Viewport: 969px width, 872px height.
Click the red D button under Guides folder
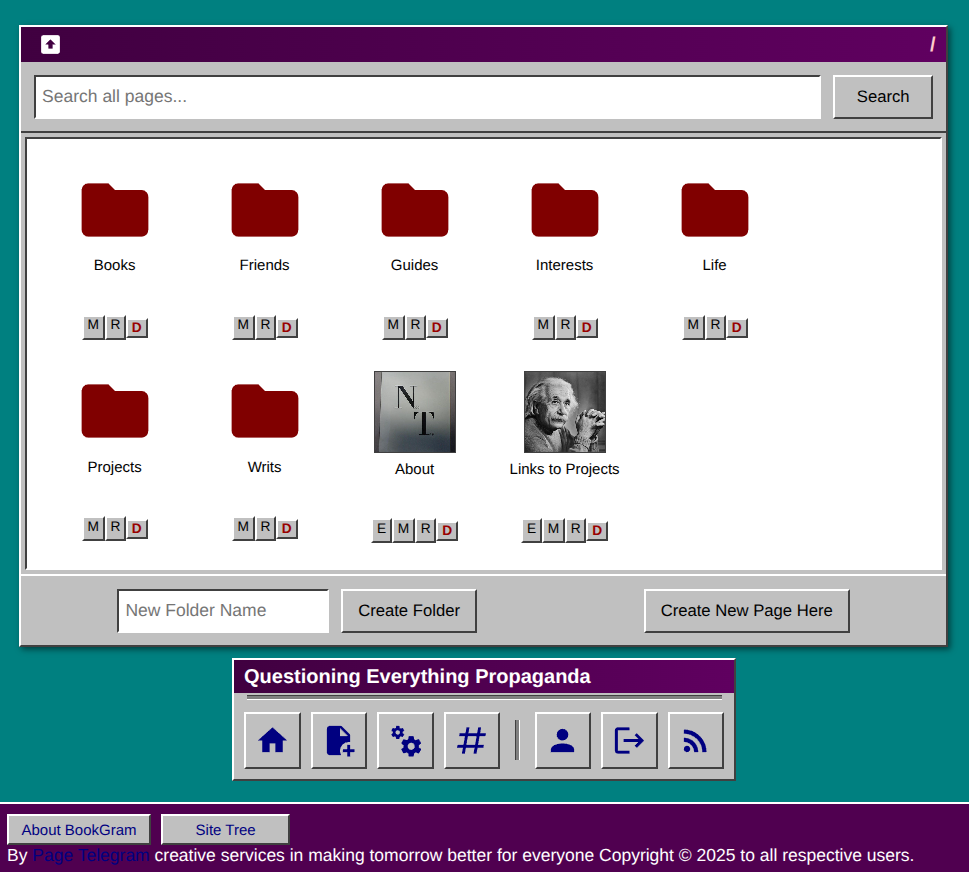click(437, 327)
